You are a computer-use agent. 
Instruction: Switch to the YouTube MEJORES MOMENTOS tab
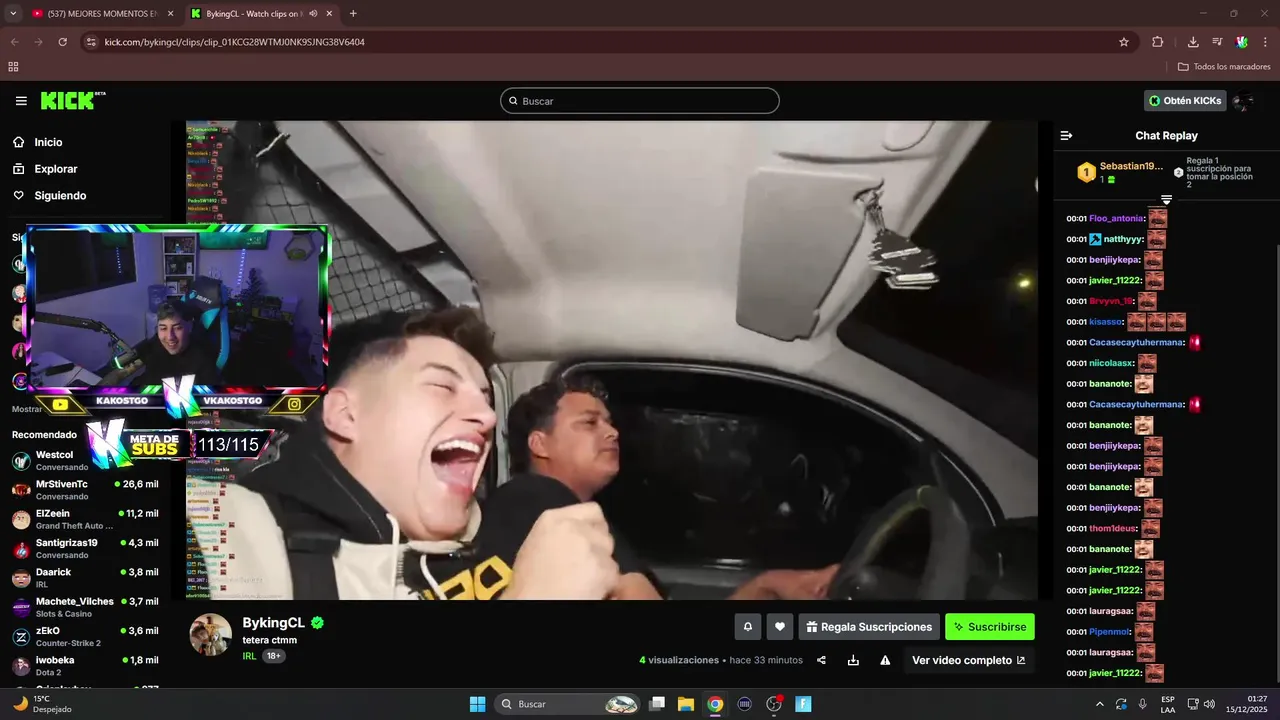tap(101, 14)
